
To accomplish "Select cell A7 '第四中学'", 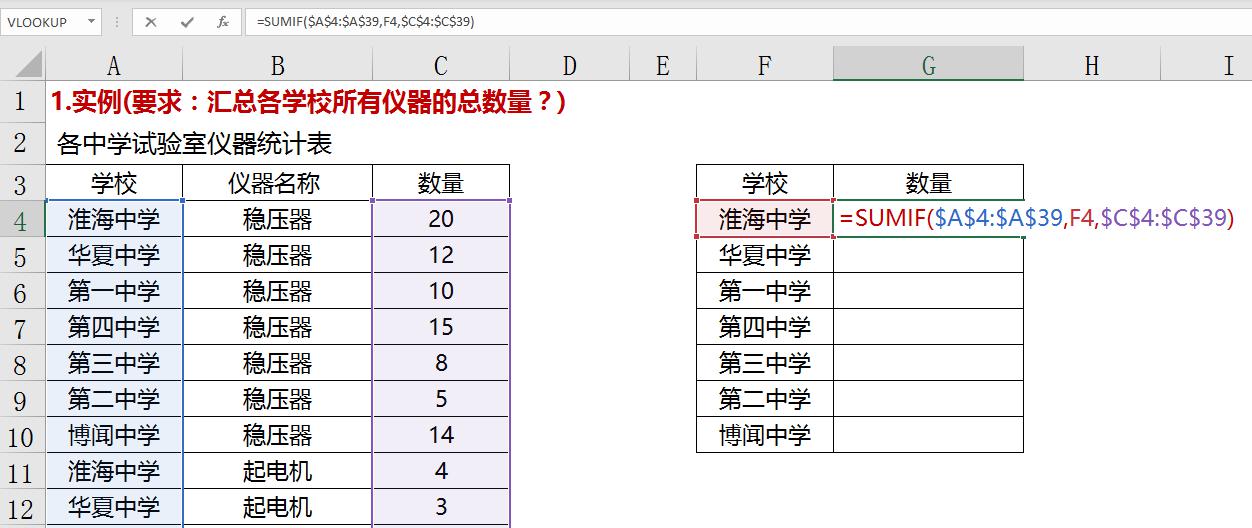I will (114, 327).
